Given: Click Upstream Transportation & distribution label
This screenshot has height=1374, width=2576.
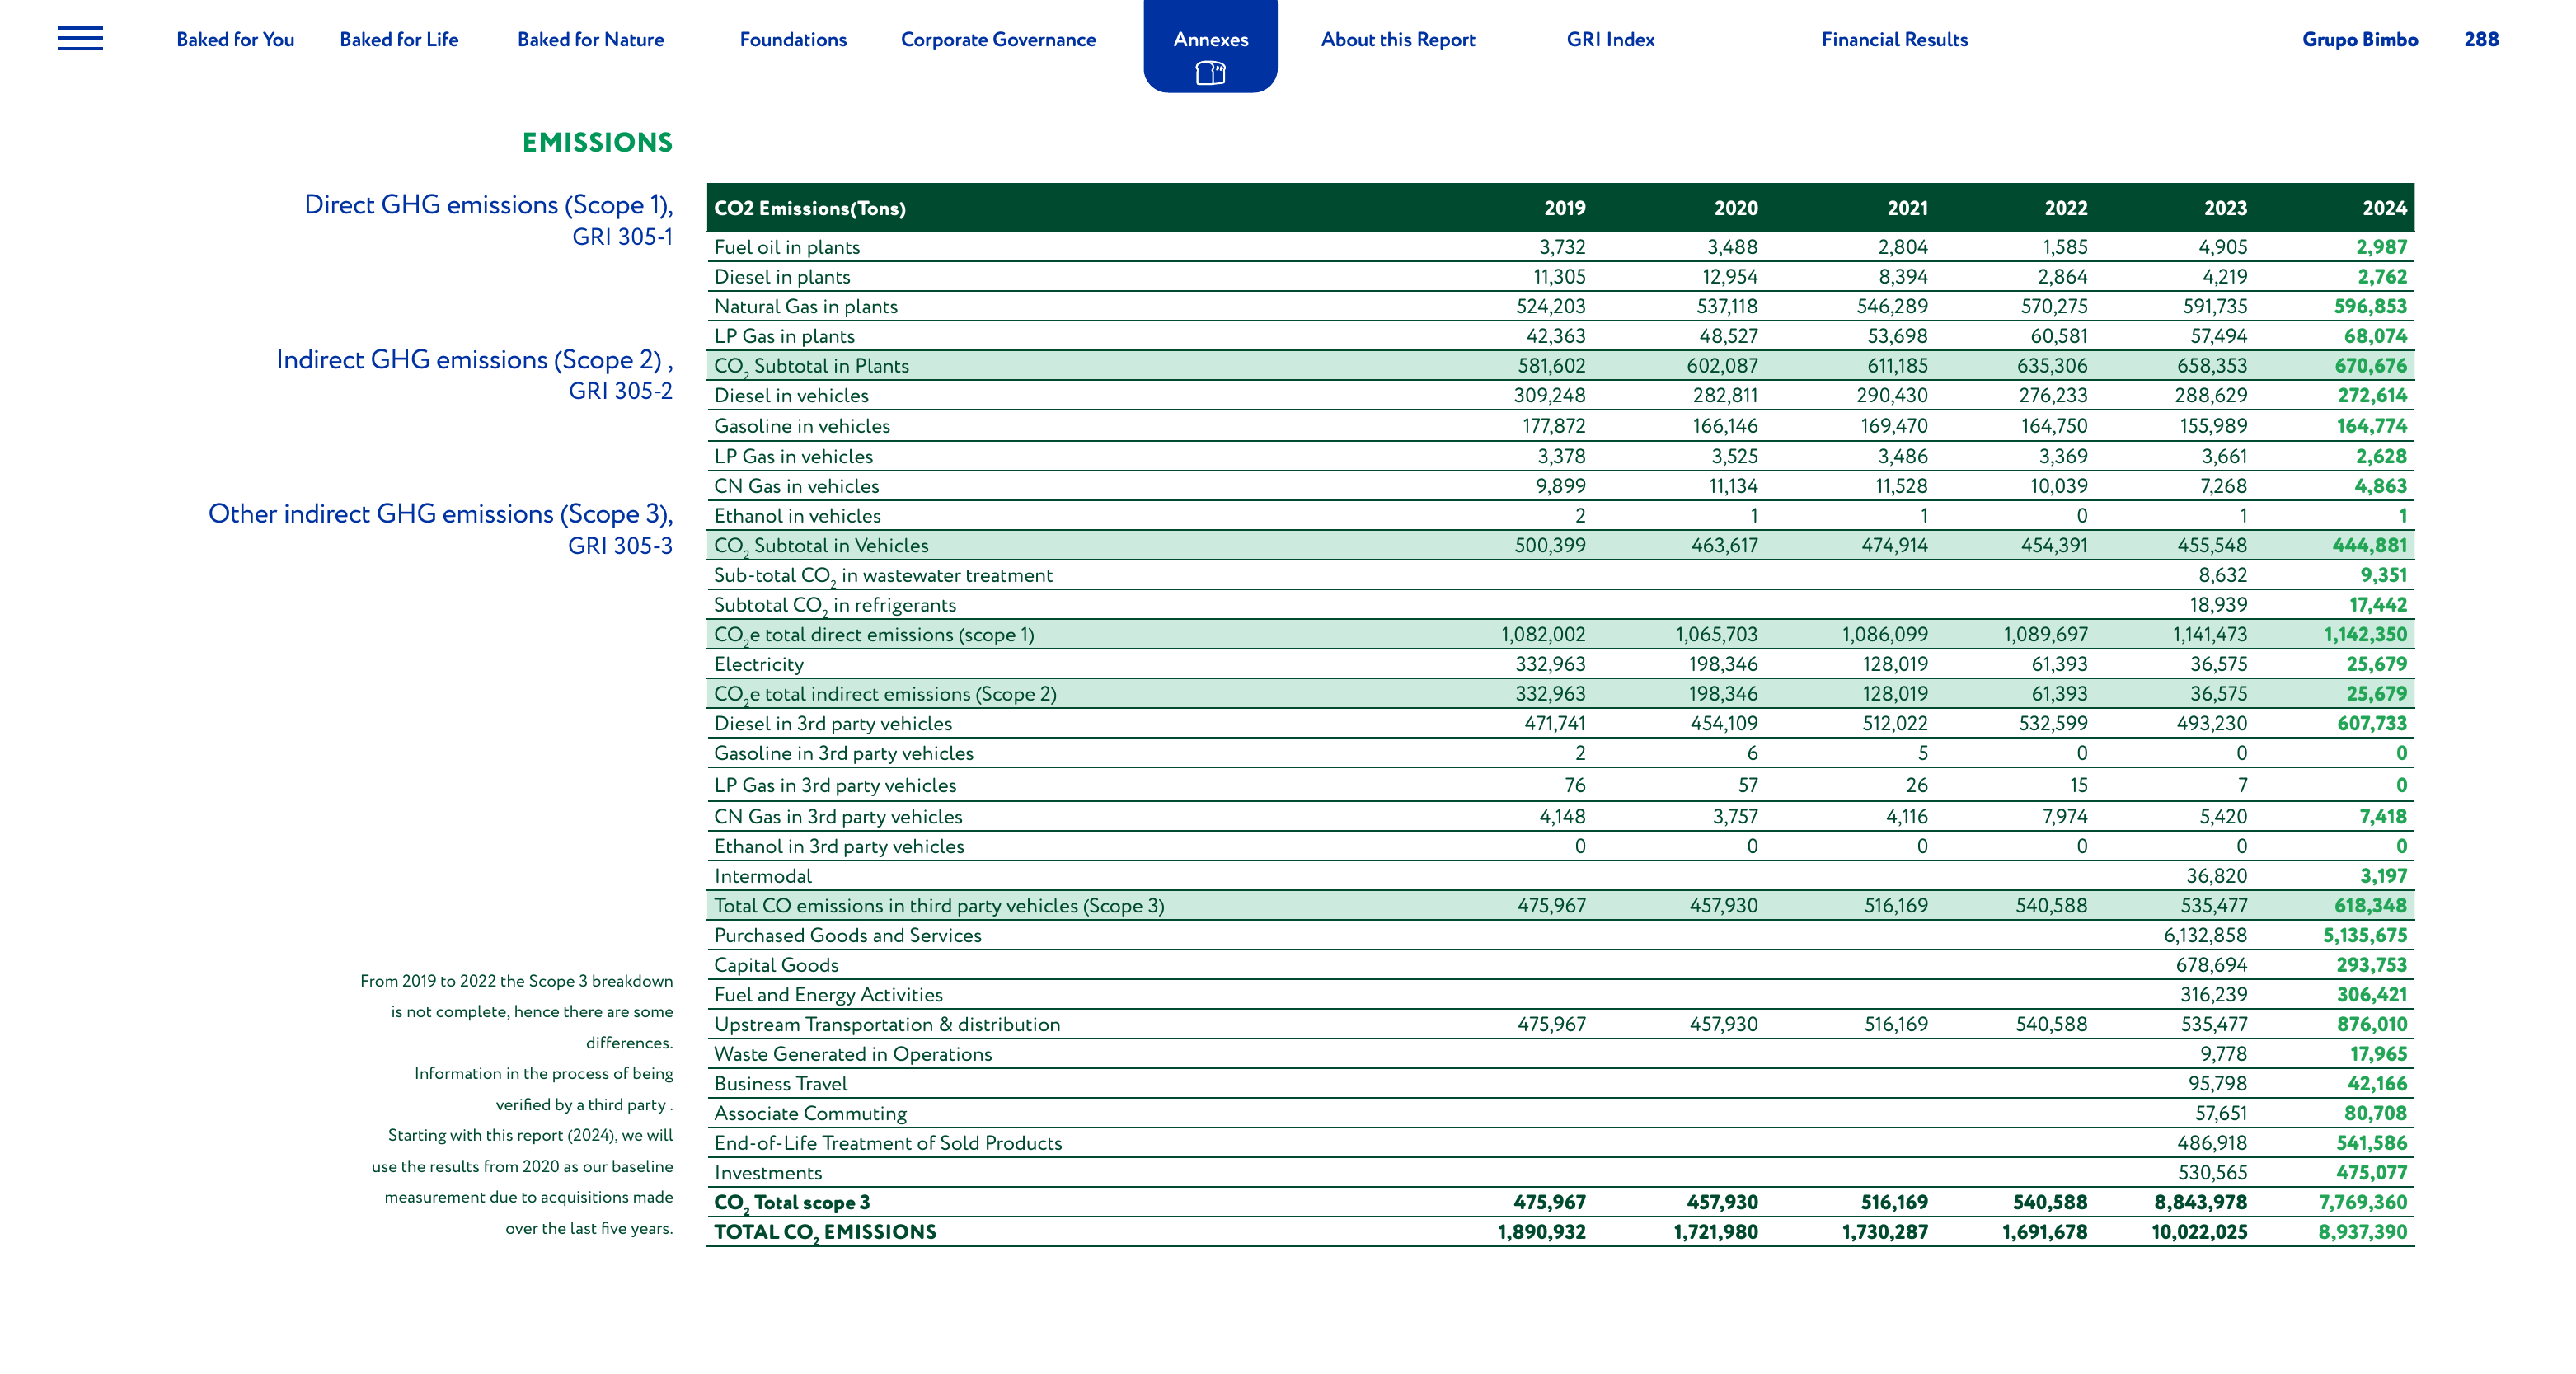Looking at the screenshot, I should [887, 1025].
